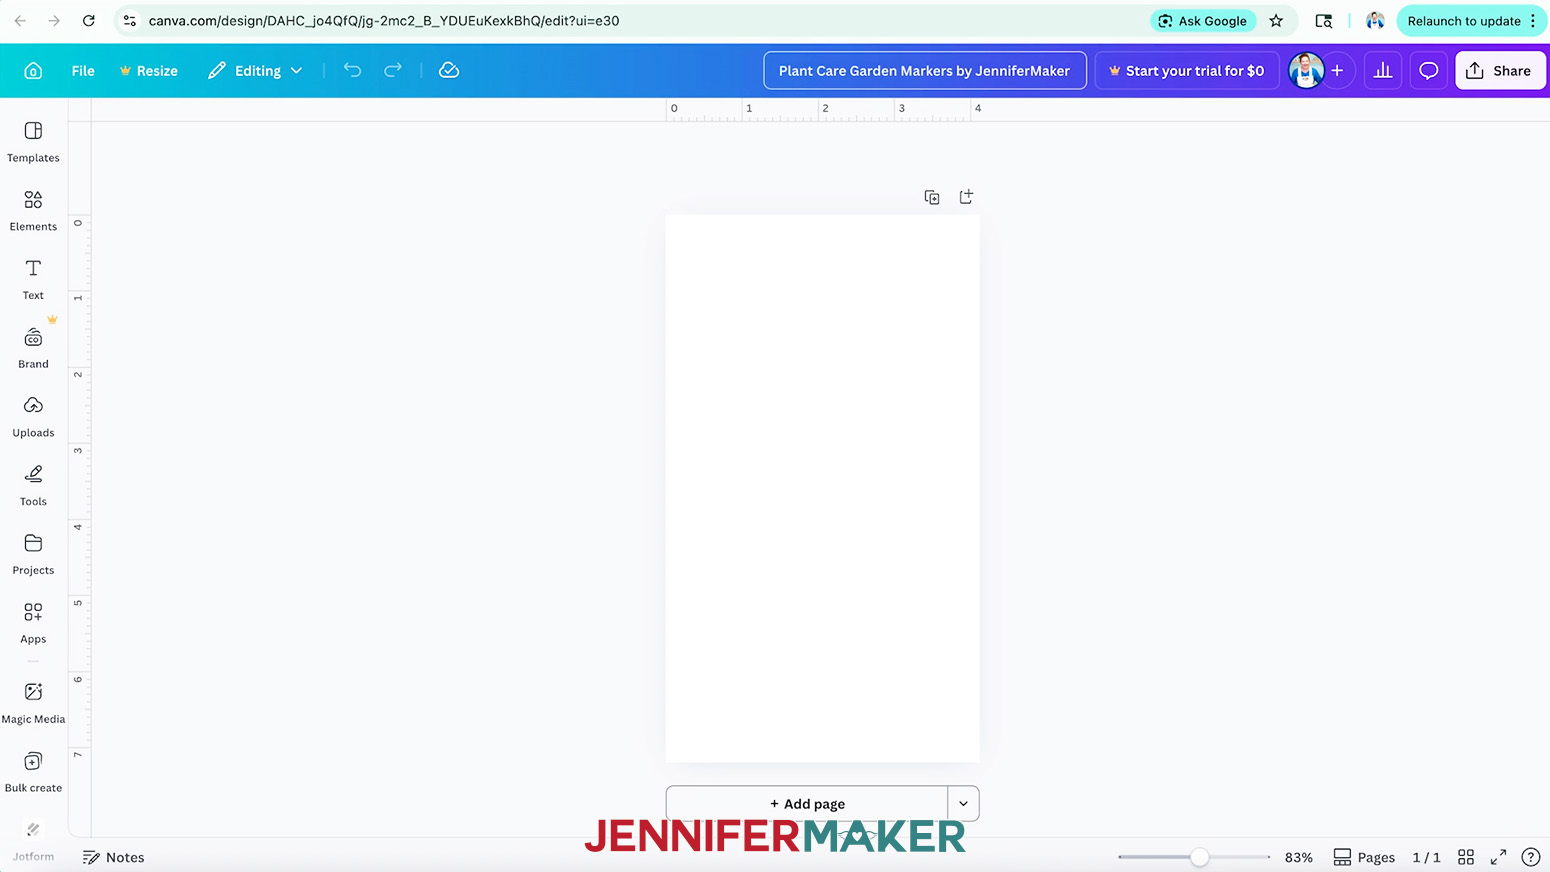Click Start your trial for $0
This screenshot has height=872, width=1550.
[1187, 71]
